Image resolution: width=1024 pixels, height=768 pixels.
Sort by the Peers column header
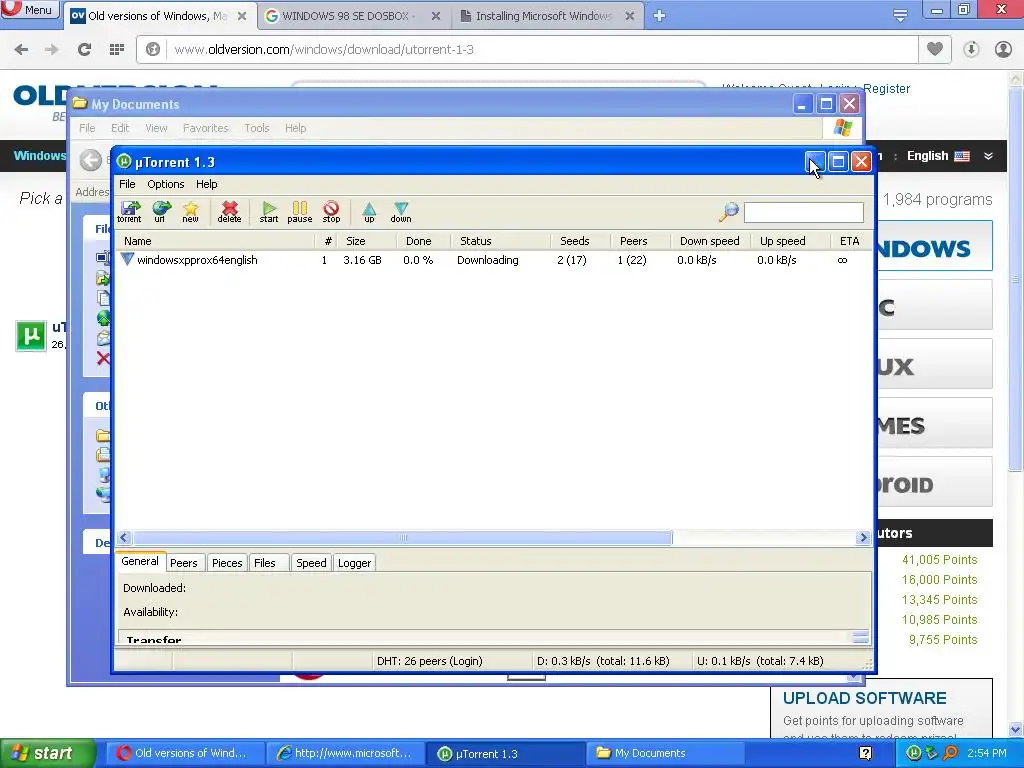pos(640,241)
